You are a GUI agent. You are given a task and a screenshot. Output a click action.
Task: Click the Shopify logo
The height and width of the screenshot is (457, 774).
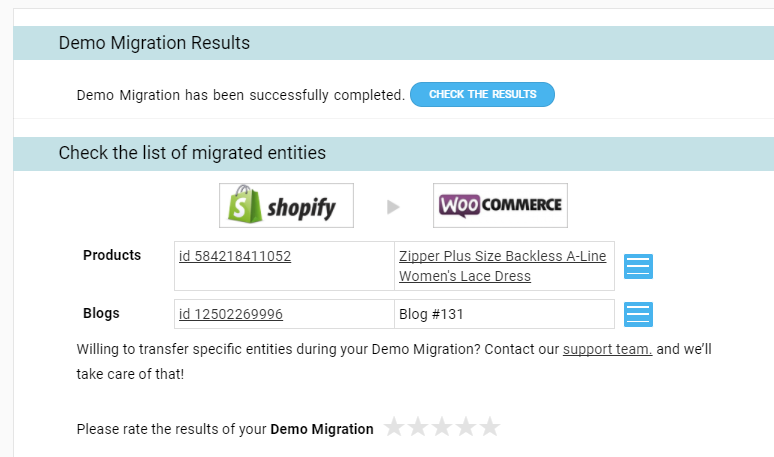pyautogui.click(x=286, y=205)
